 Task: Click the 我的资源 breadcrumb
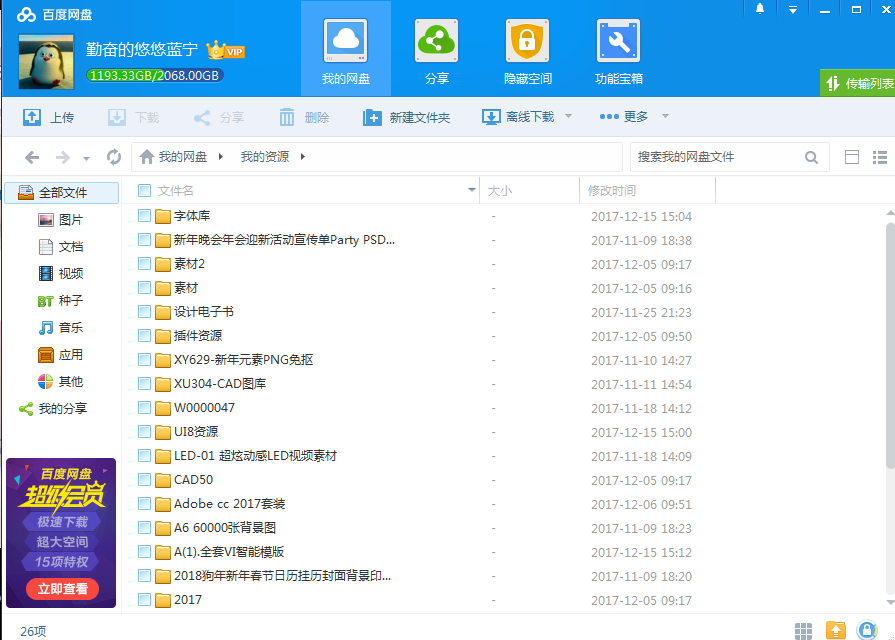click(x=265, y=156)
